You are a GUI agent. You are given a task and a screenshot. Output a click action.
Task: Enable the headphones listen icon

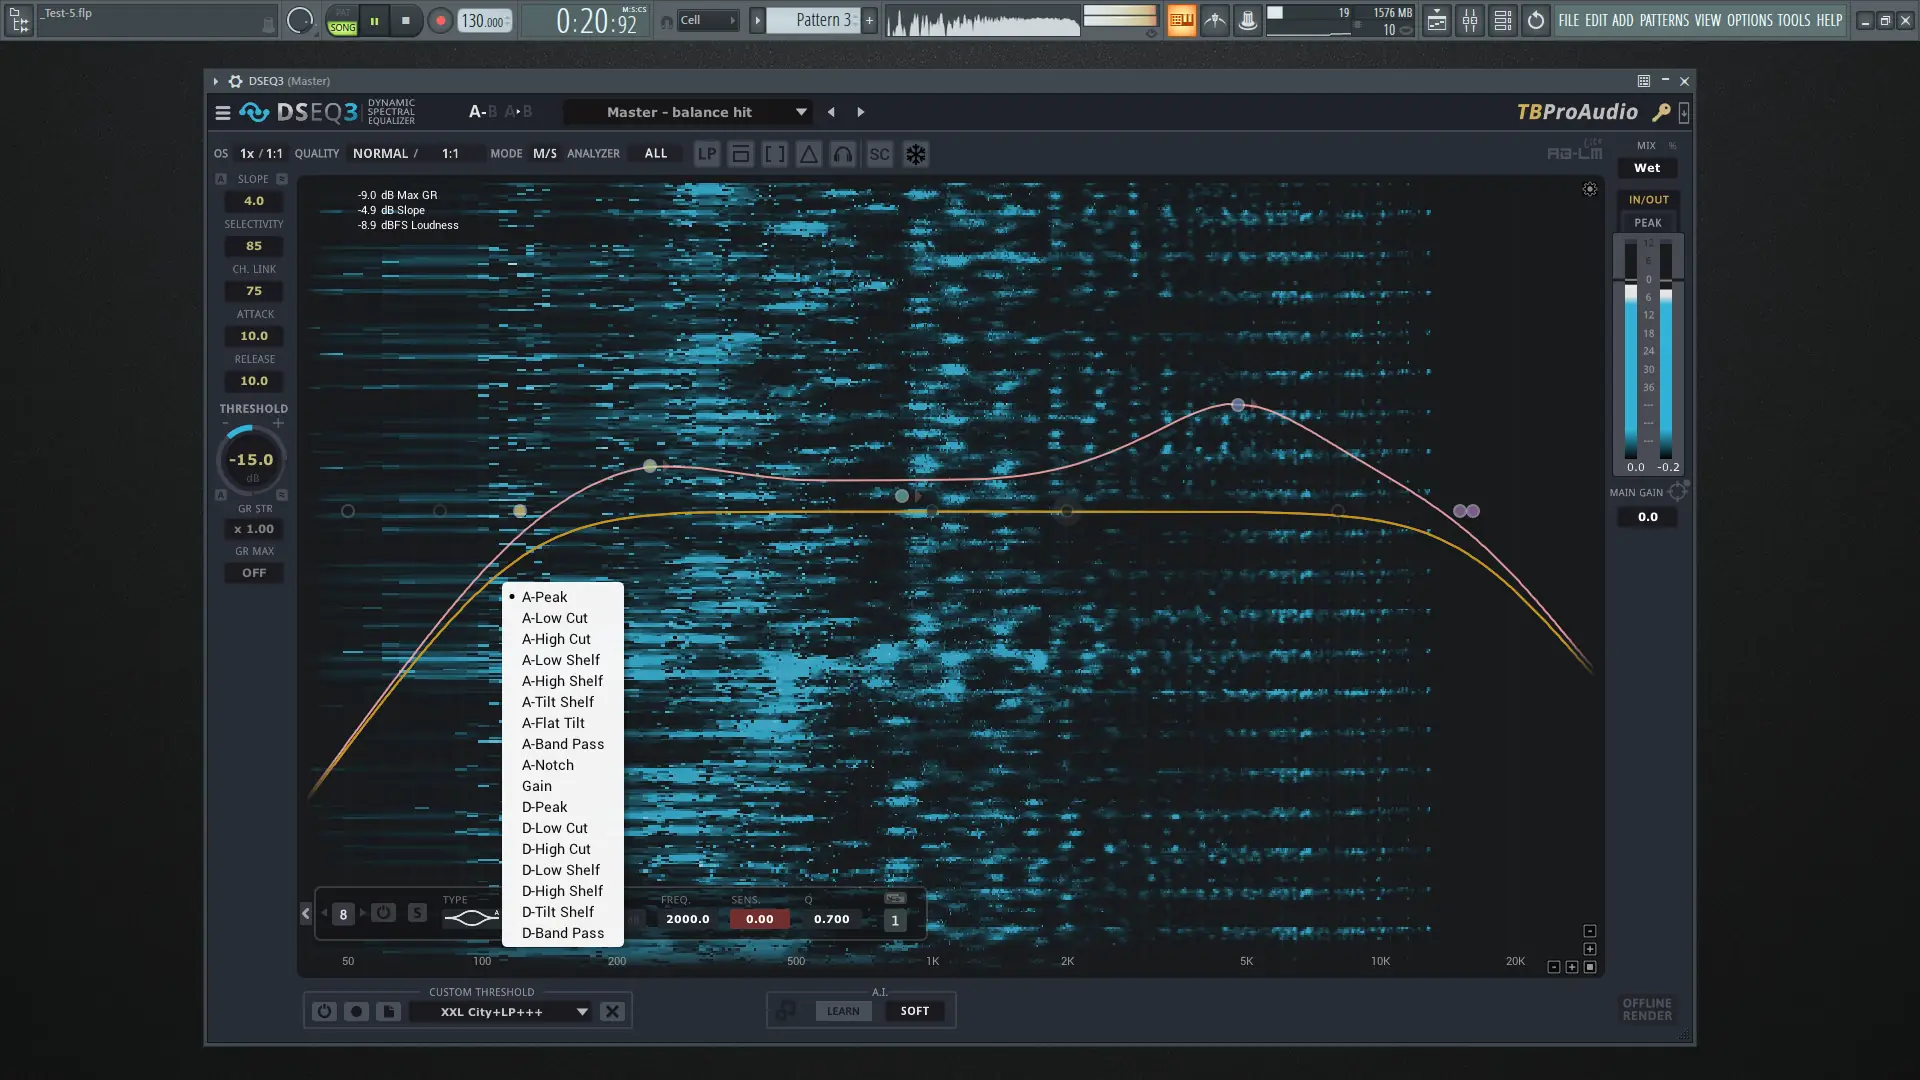click(x=843, y=154)
